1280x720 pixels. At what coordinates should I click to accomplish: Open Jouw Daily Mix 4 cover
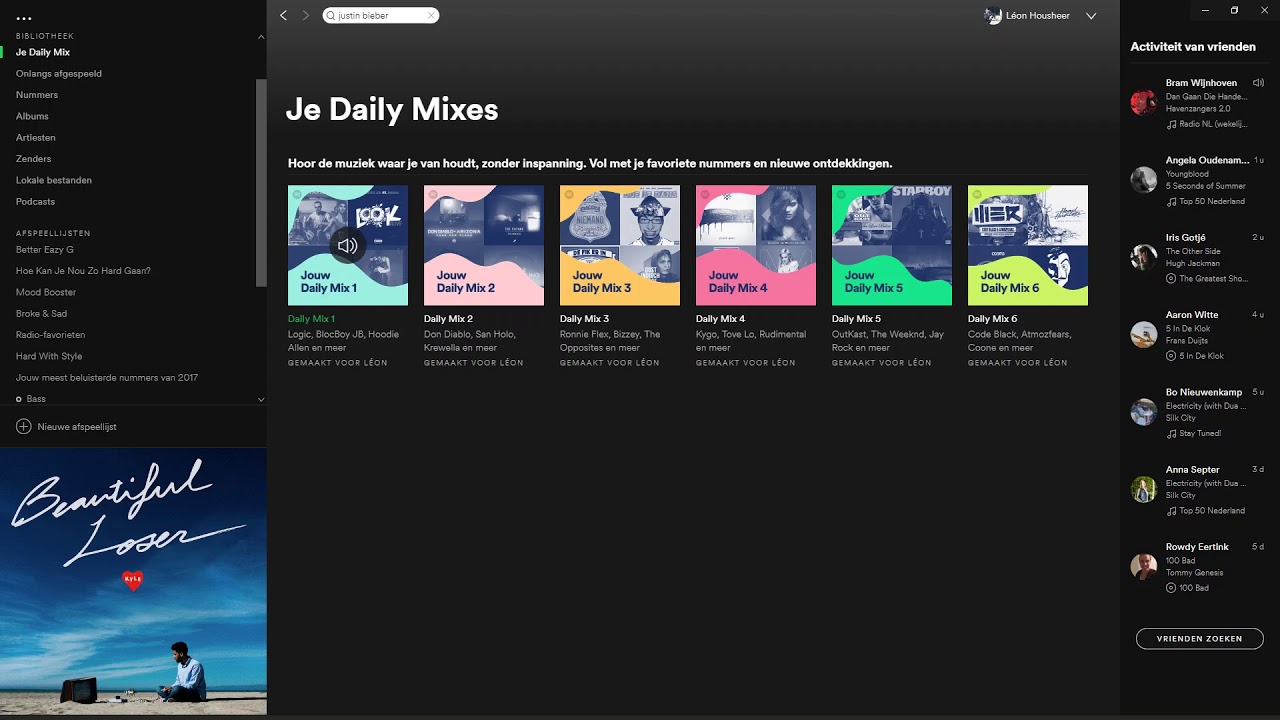coord(756,245)
